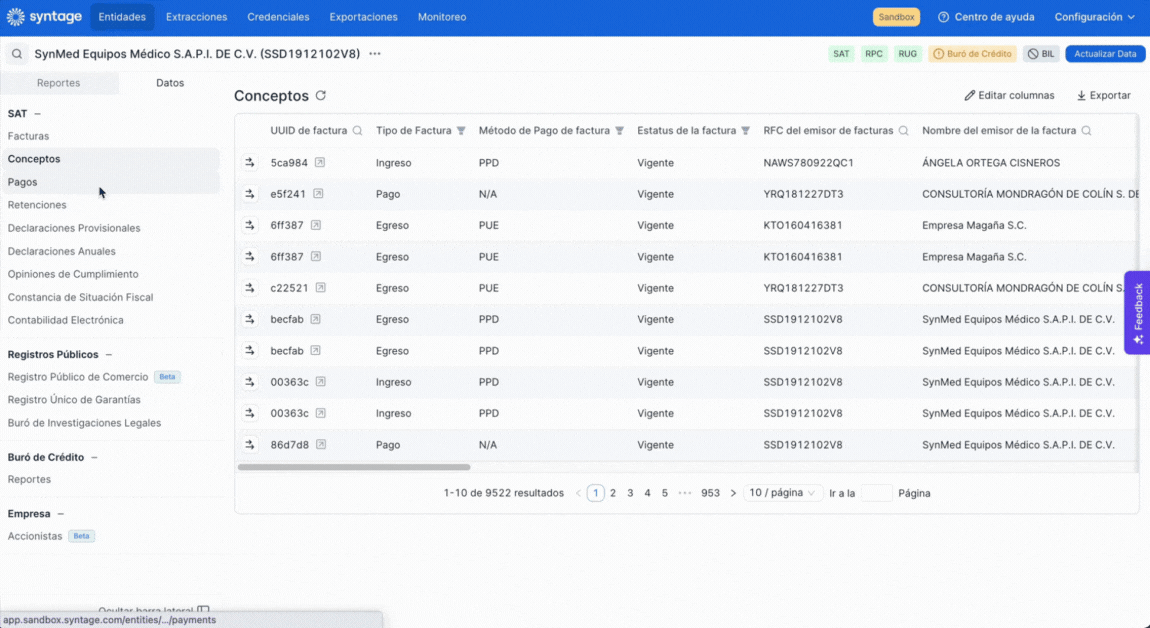Image resolution: width=1150 pixels, height=628 pixels.
Task: Click the orange Buró de Crédito badge
Action: tap(973, 54)
